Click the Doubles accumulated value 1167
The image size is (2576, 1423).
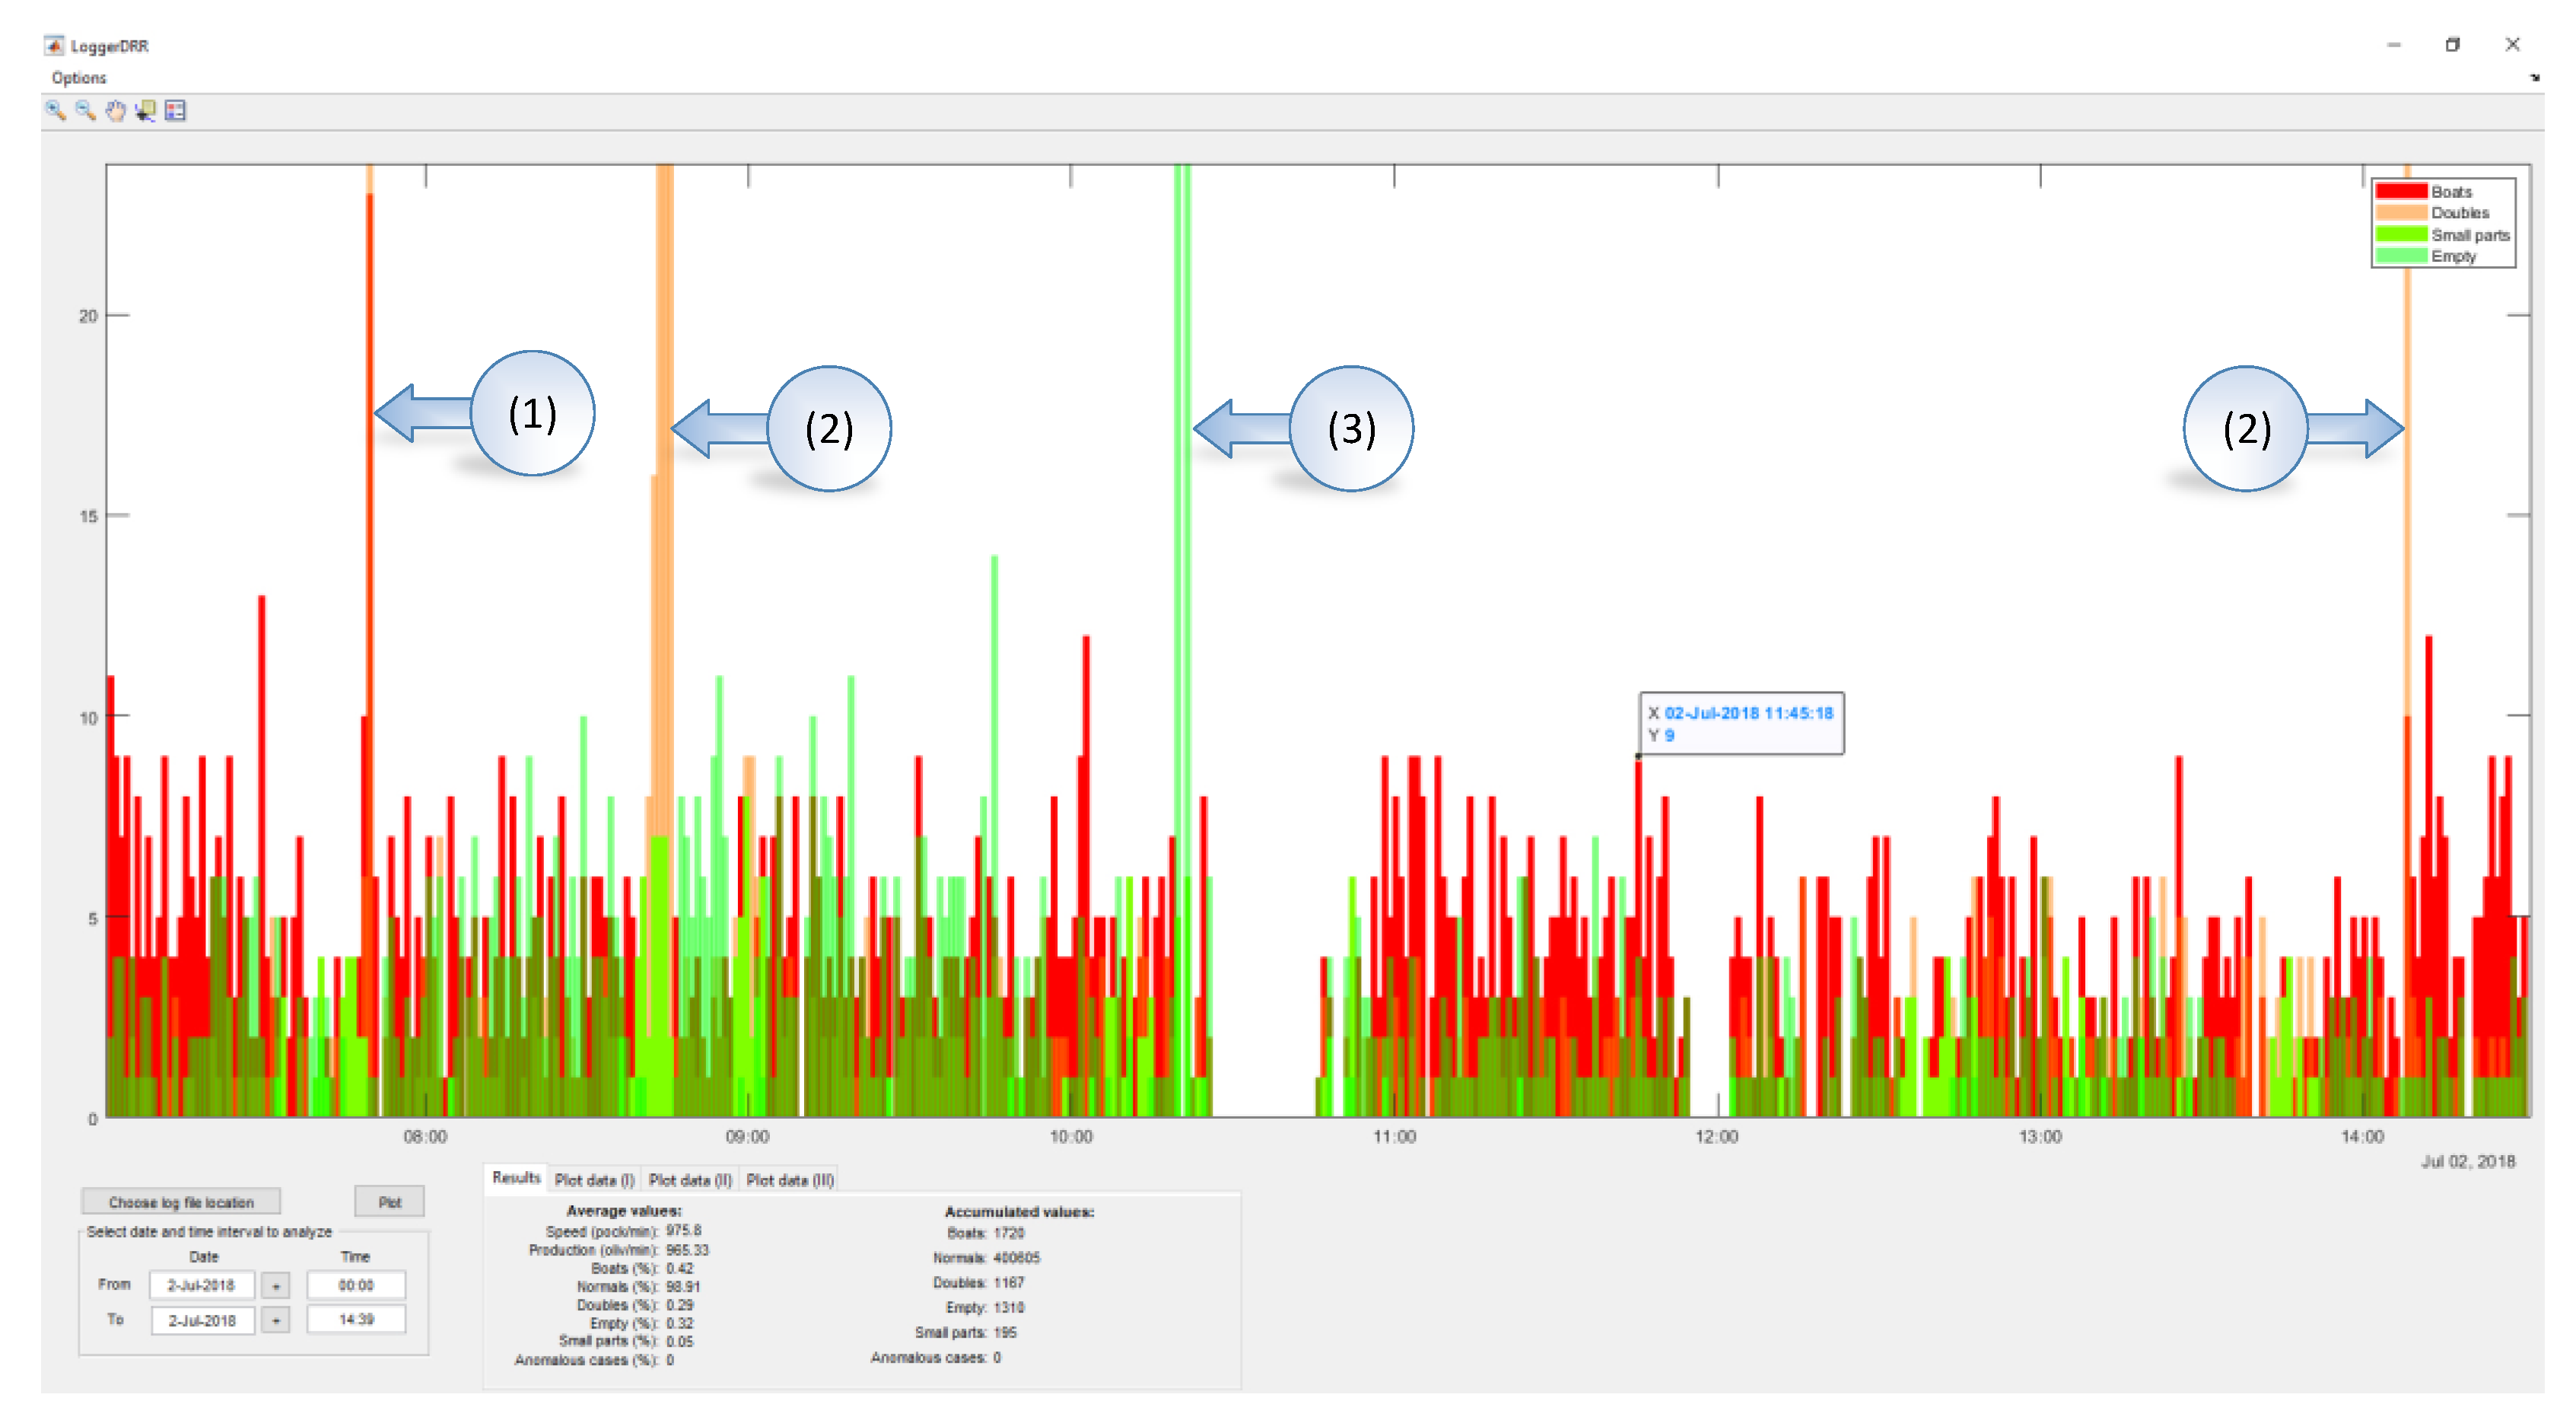[x=1009, y=1283]
